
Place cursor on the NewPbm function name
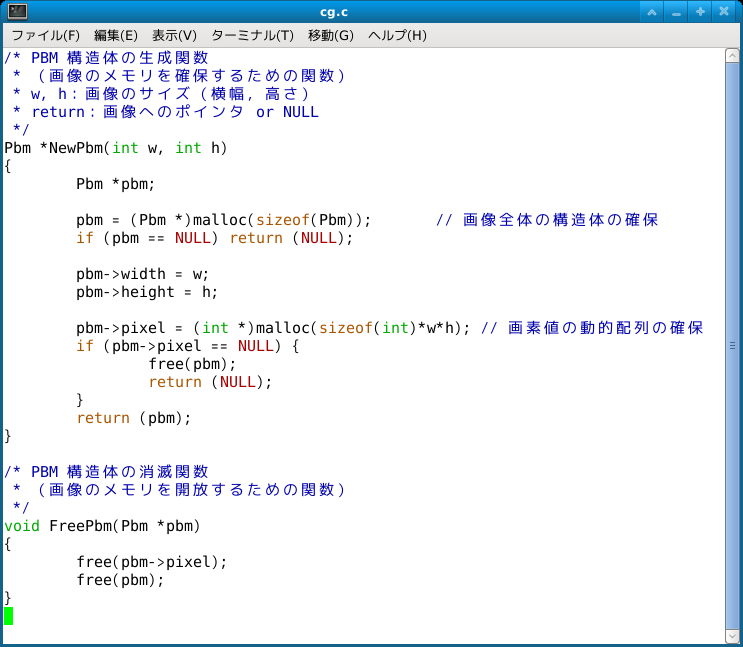[x=75, y=148]
